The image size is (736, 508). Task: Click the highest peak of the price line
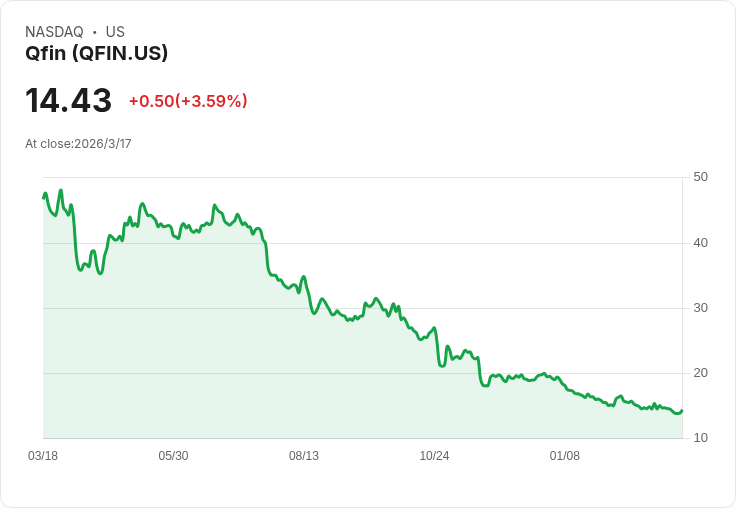tap(61, 190)
